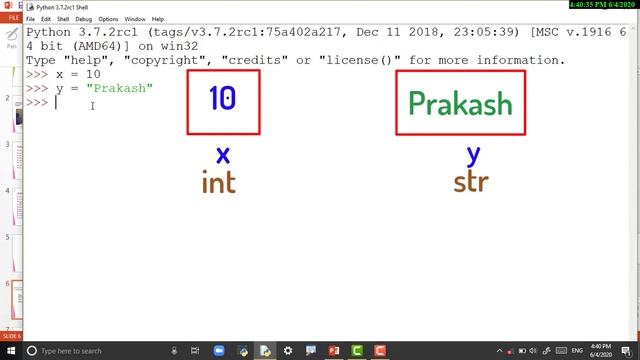640x360 pixels.
Task: Open the red Camtasia recorder taskbar icon
Action: (x=380, y=351)
